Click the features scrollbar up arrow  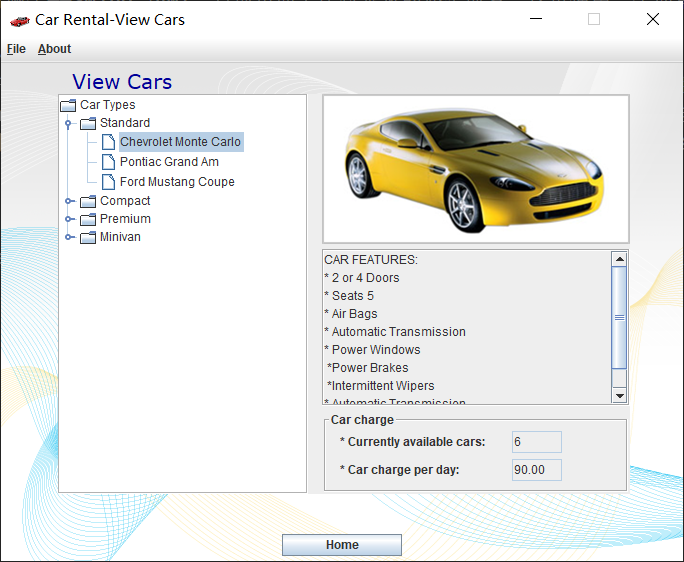[x=619, y=259]
